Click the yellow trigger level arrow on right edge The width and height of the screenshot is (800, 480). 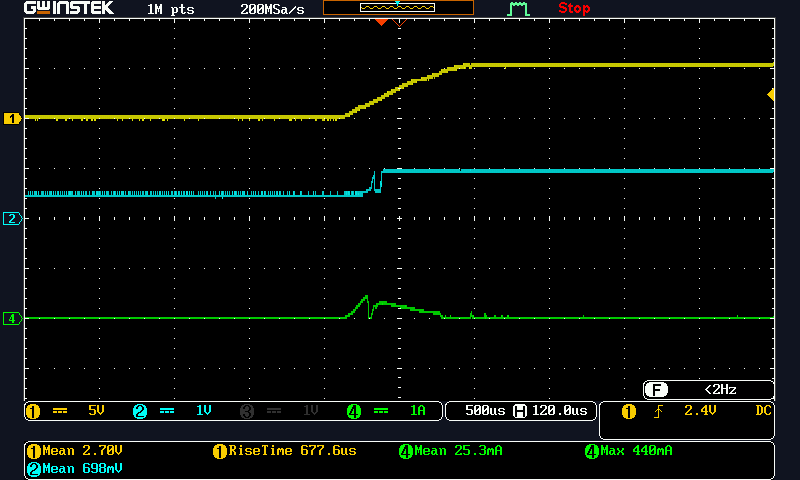click(x=770, y=94)
